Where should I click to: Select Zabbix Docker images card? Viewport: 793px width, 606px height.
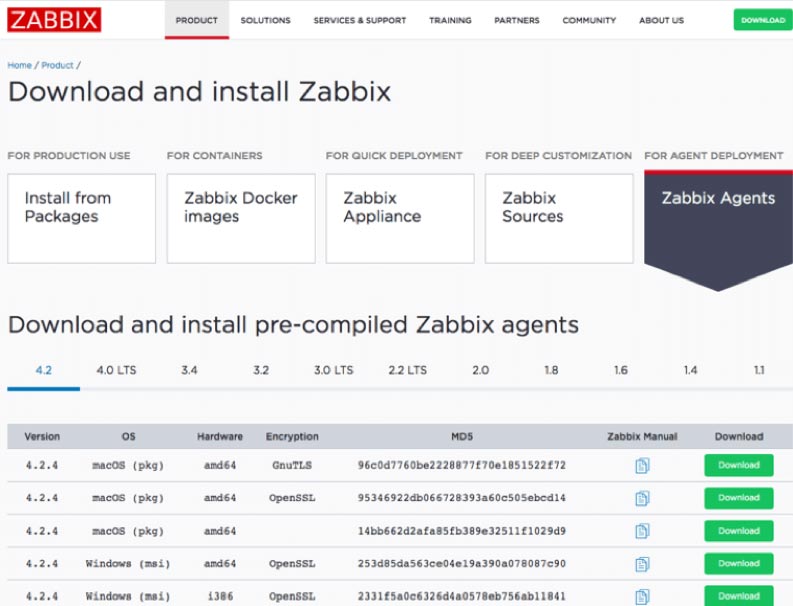coord(241,219)
